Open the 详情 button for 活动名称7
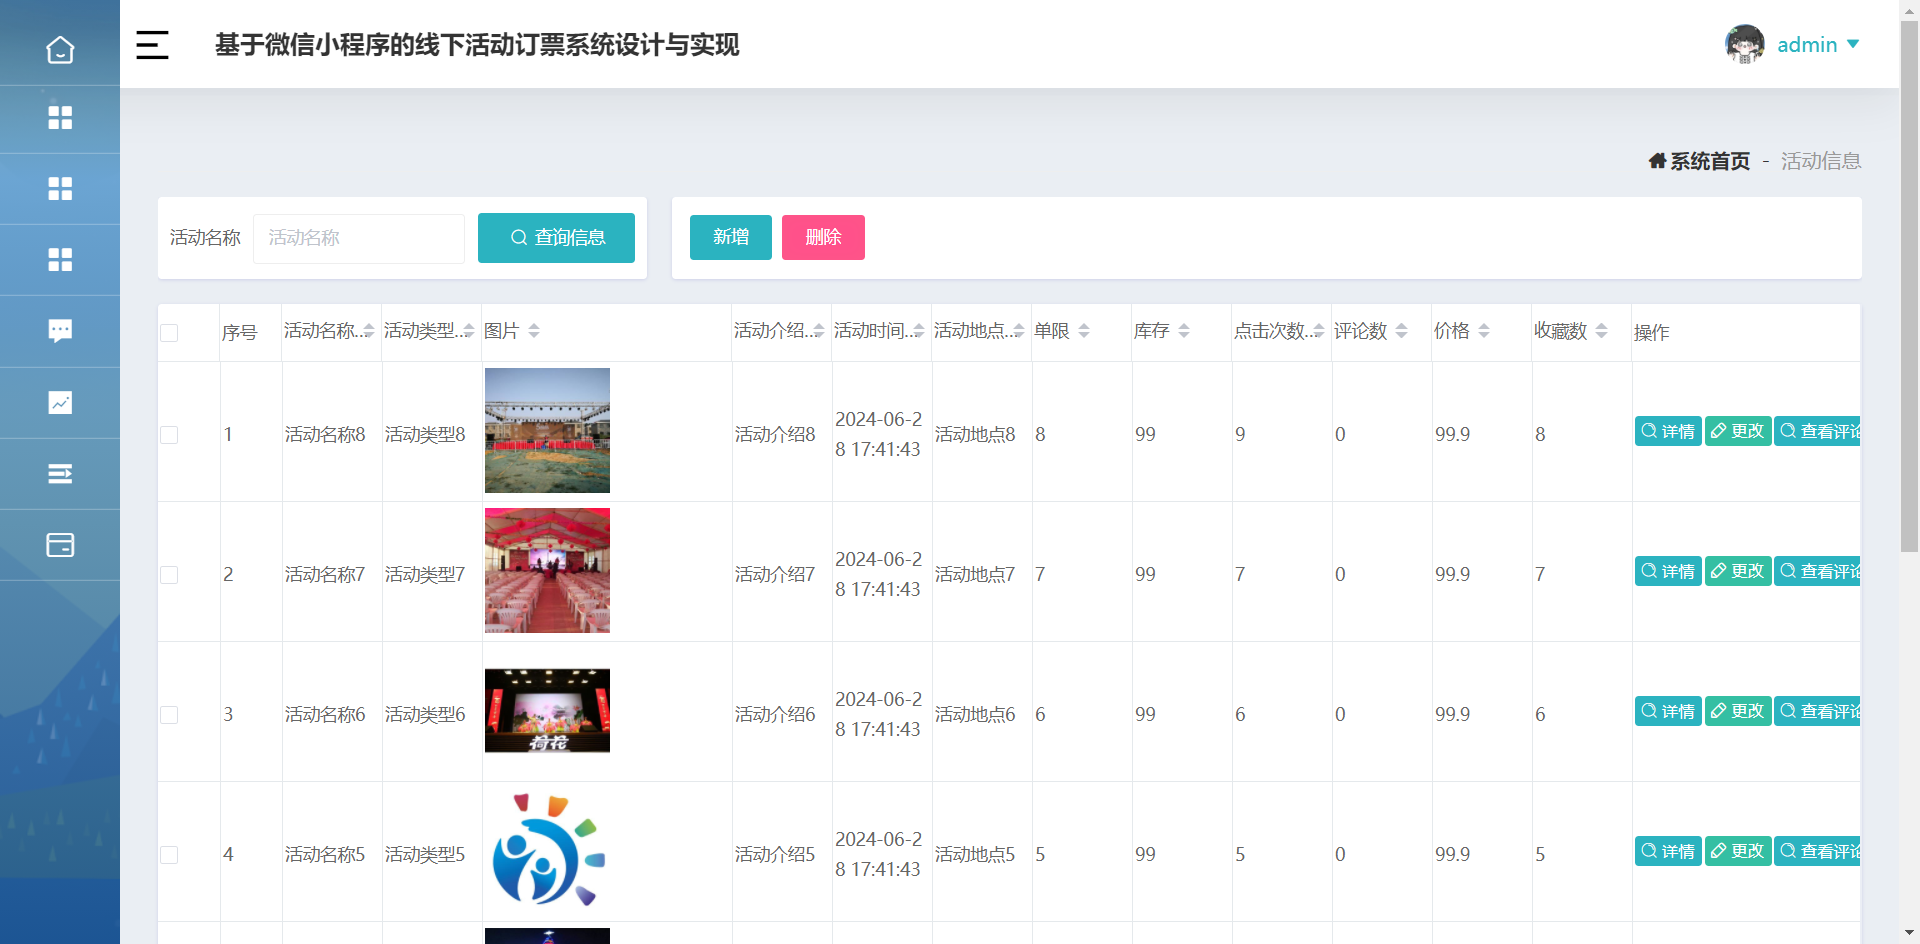The width and height of the screenshot is (1920, 944). 1667,570
